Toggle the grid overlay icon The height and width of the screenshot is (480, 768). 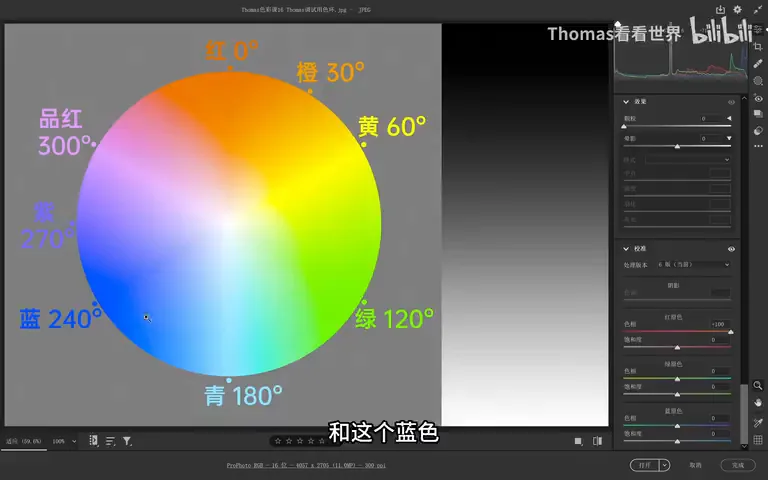758,440
